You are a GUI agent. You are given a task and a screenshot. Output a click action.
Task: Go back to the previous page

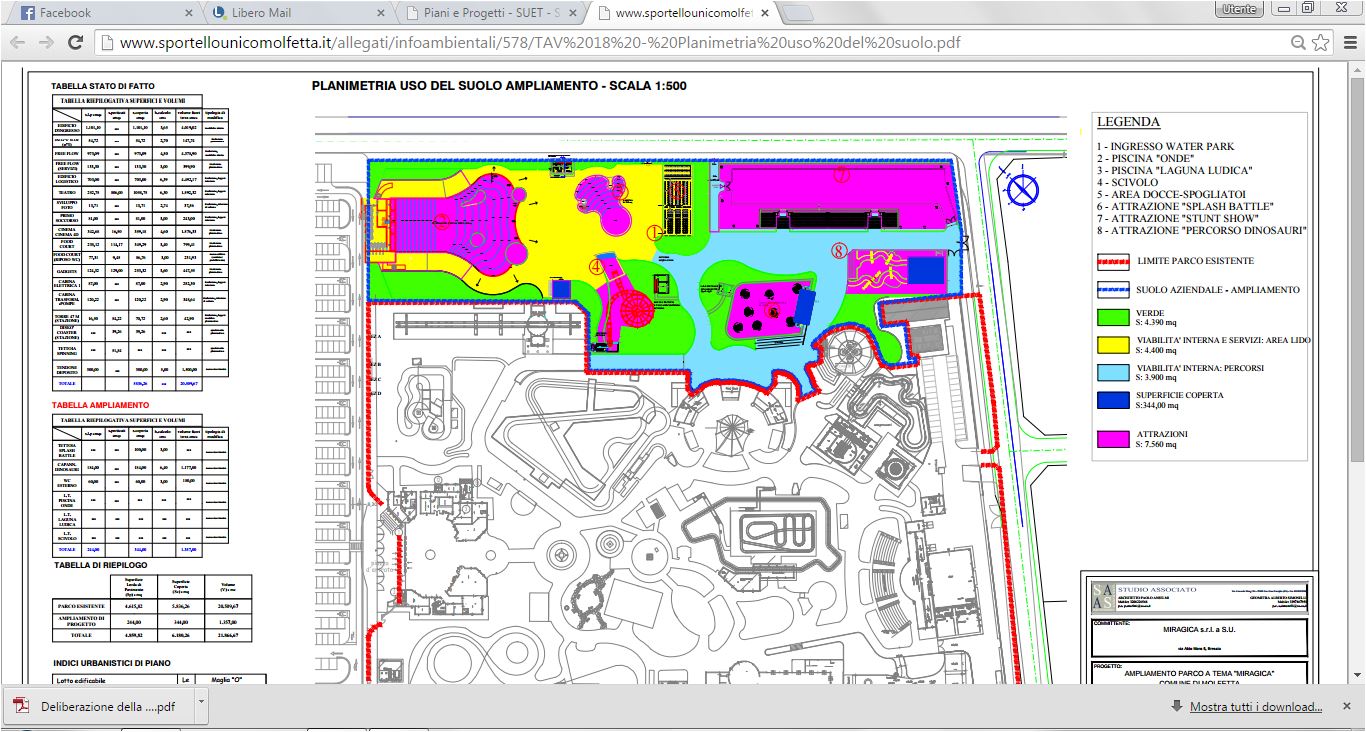coord(17,43)
